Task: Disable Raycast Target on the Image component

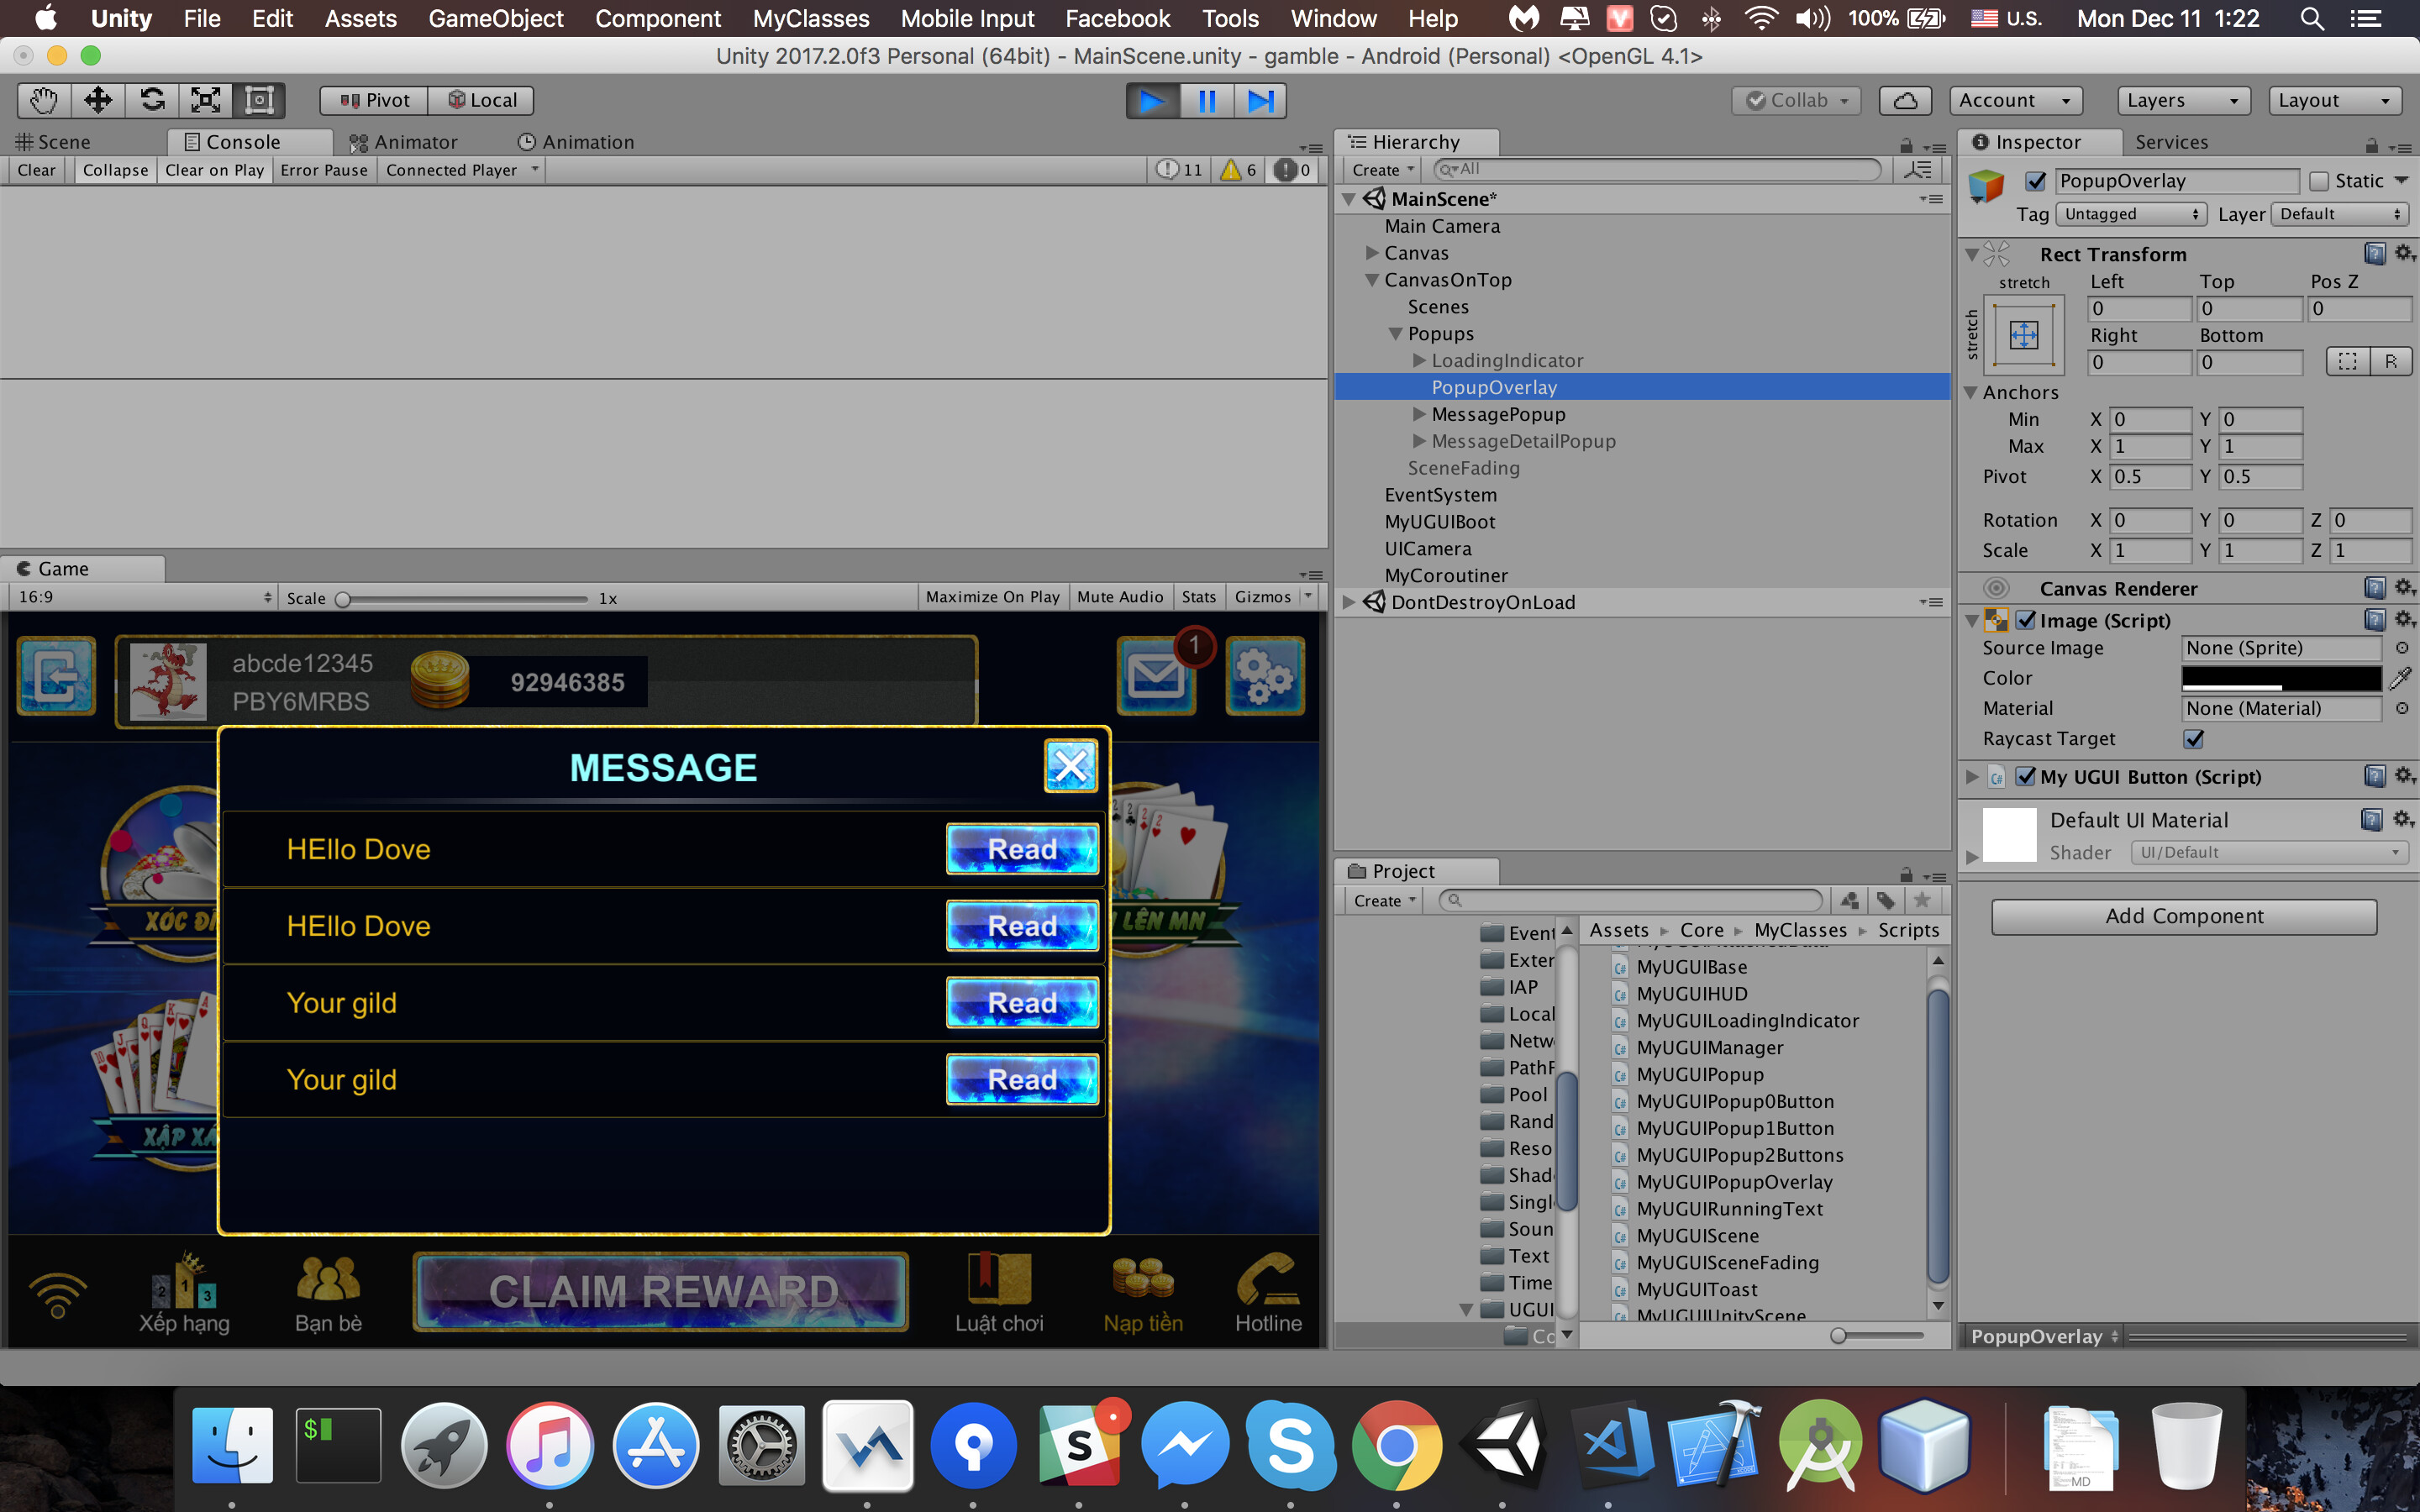Action: [2194, 739]
